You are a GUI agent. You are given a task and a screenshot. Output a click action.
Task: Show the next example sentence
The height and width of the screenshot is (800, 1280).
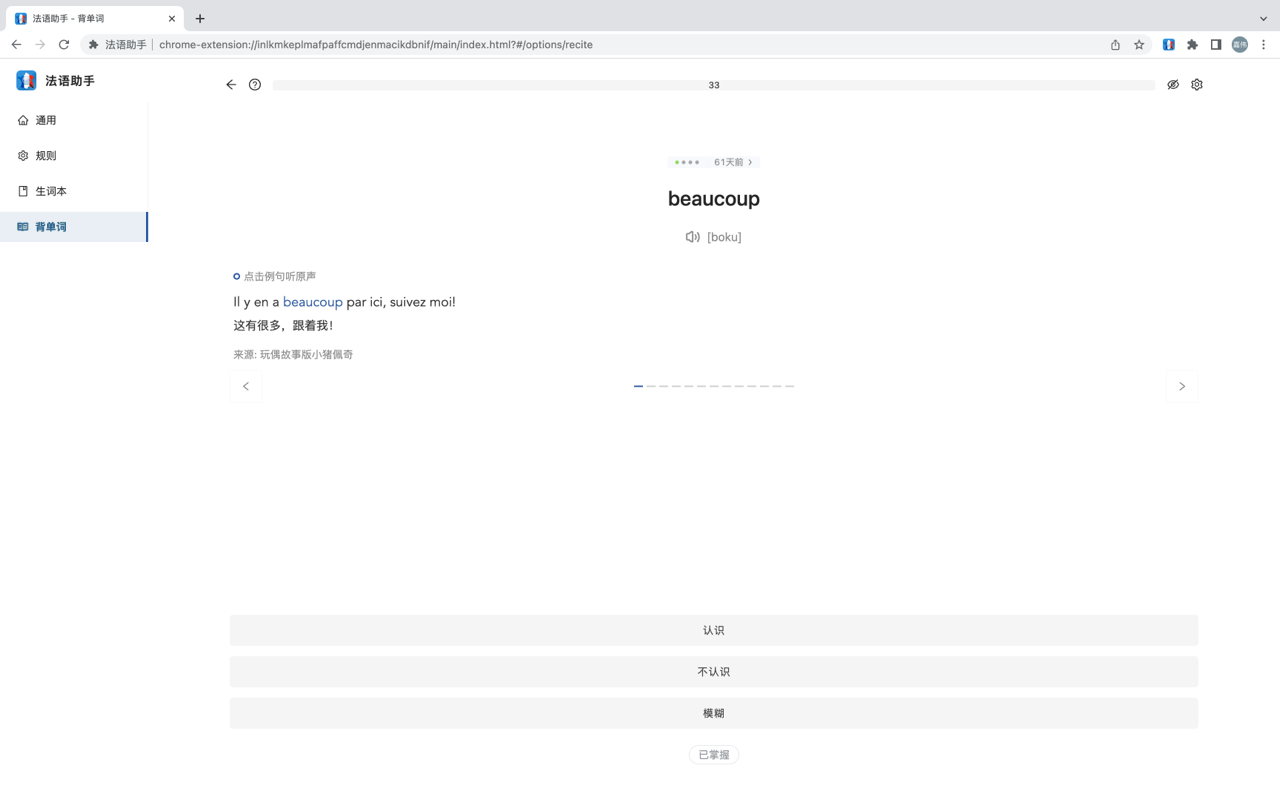click(1182, 386)
